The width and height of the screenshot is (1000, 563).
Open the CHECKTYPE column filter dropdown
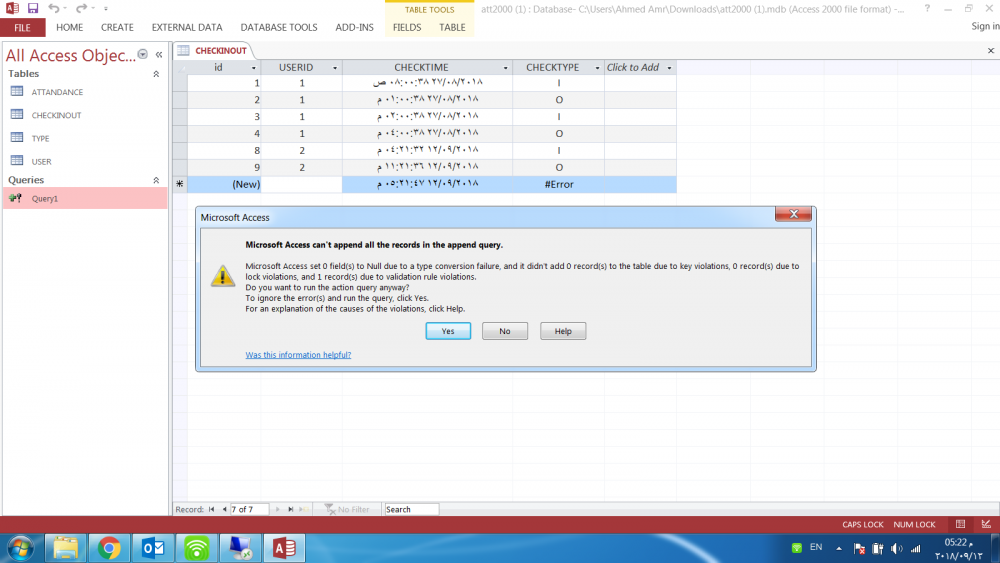click(598, 68)
